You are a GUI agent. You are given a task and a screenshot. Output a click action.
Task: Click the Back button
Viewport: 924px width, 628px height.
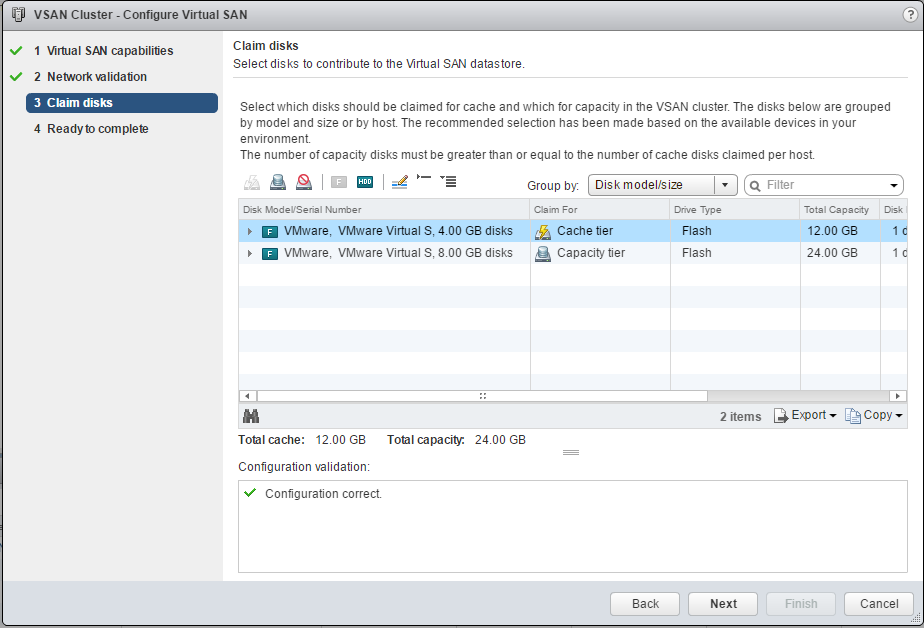[645, 604]
